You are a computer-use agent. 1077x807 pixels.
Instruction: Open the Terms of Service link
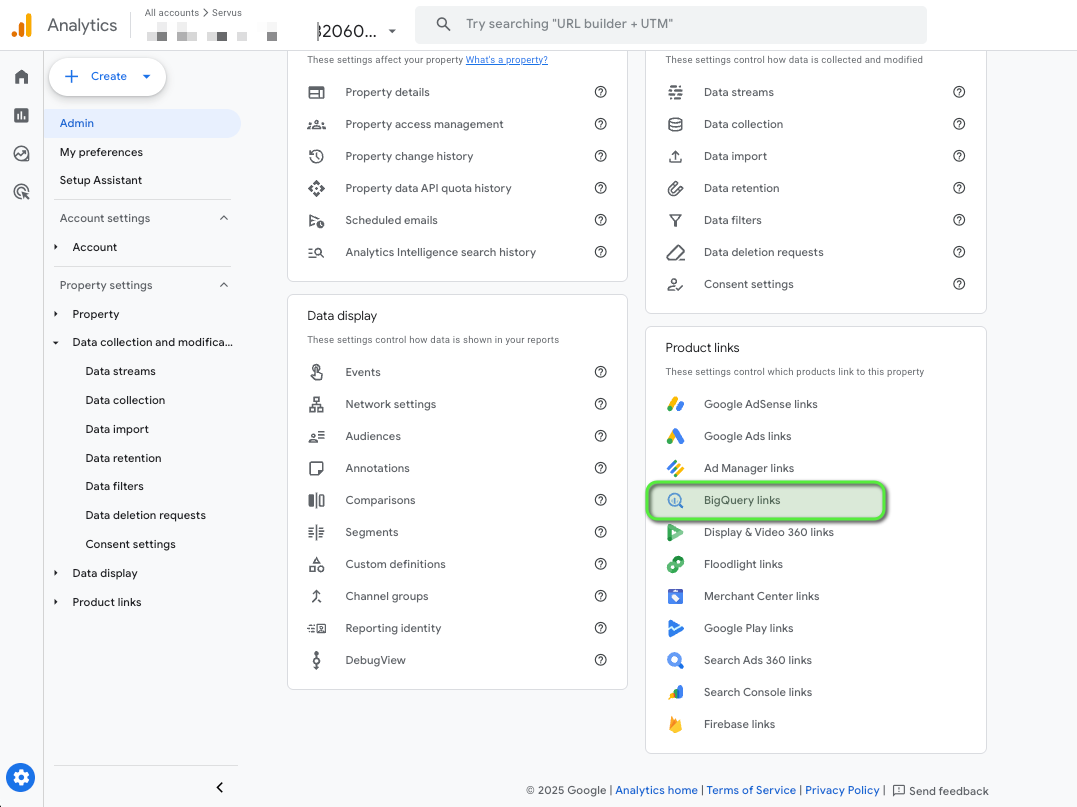click(751, 791)
